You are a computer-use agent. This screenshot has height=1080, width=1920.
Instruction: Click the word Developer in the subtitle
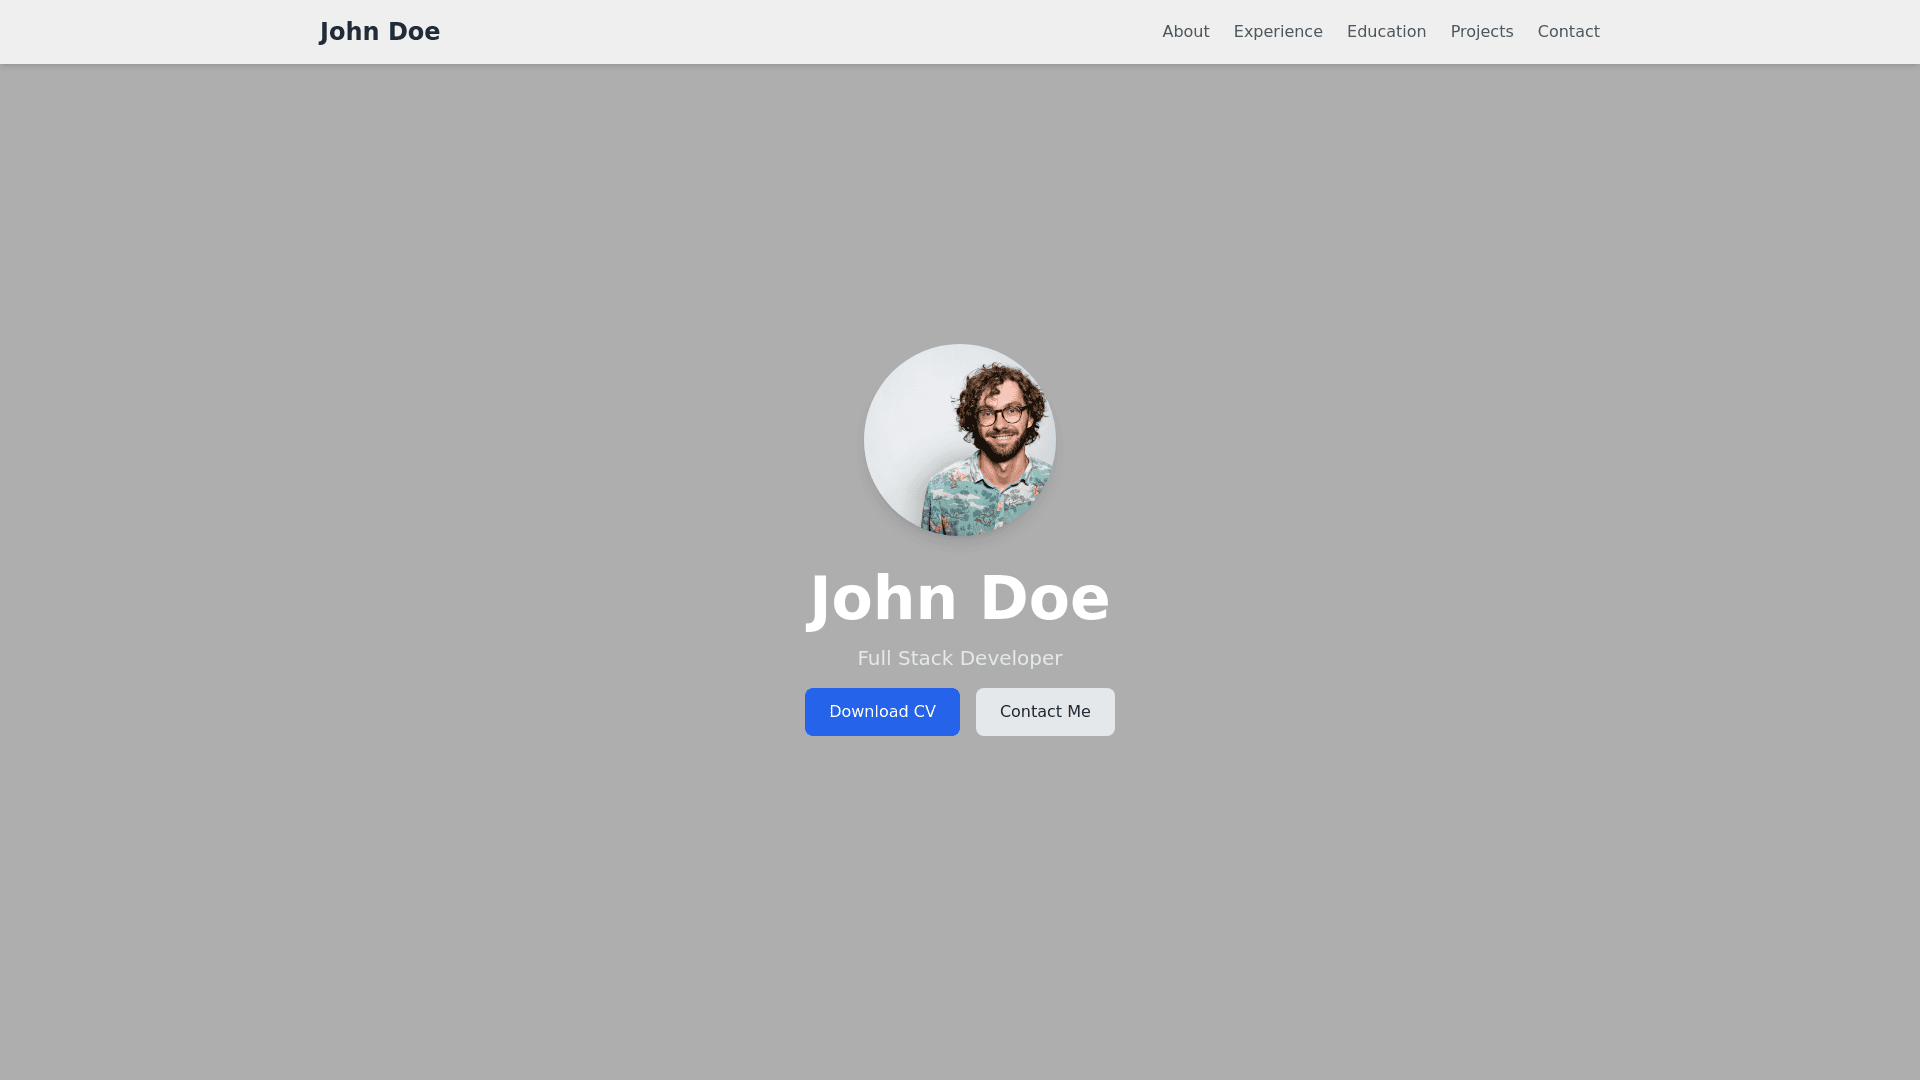tap(1010, 658)
